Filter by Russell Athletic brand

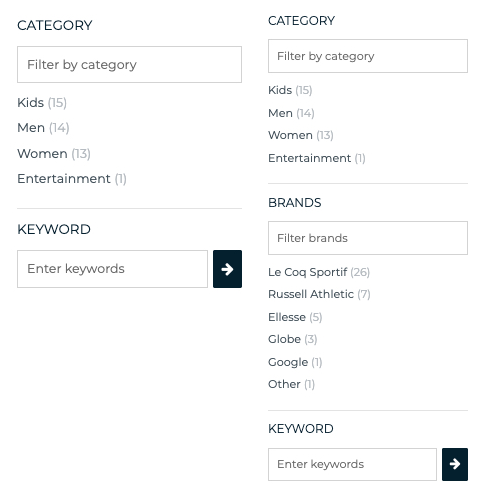(319, 294)
